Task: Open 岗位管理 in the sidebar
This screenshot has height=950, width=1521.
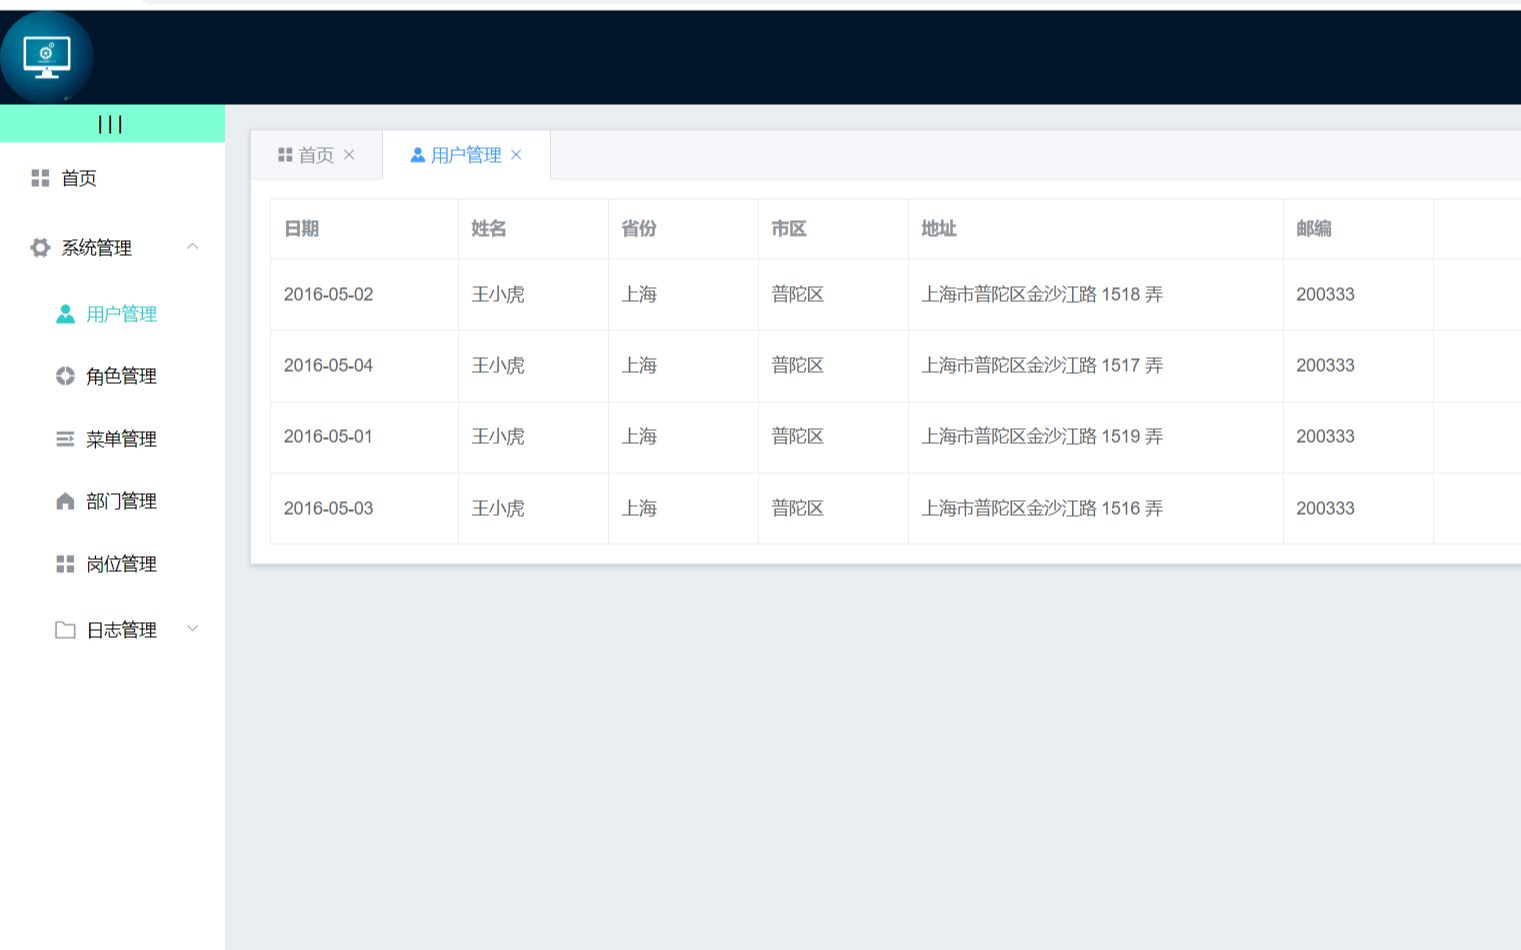Action: (122, 564)
